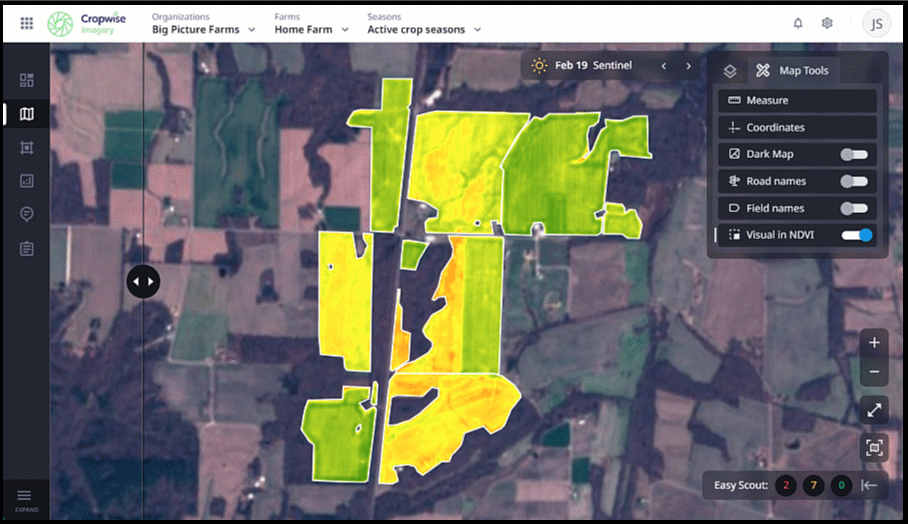This screenshot has width=908, height=524.
Task: Open the apps grid launcher icon
Action: [x=26, y=22]
